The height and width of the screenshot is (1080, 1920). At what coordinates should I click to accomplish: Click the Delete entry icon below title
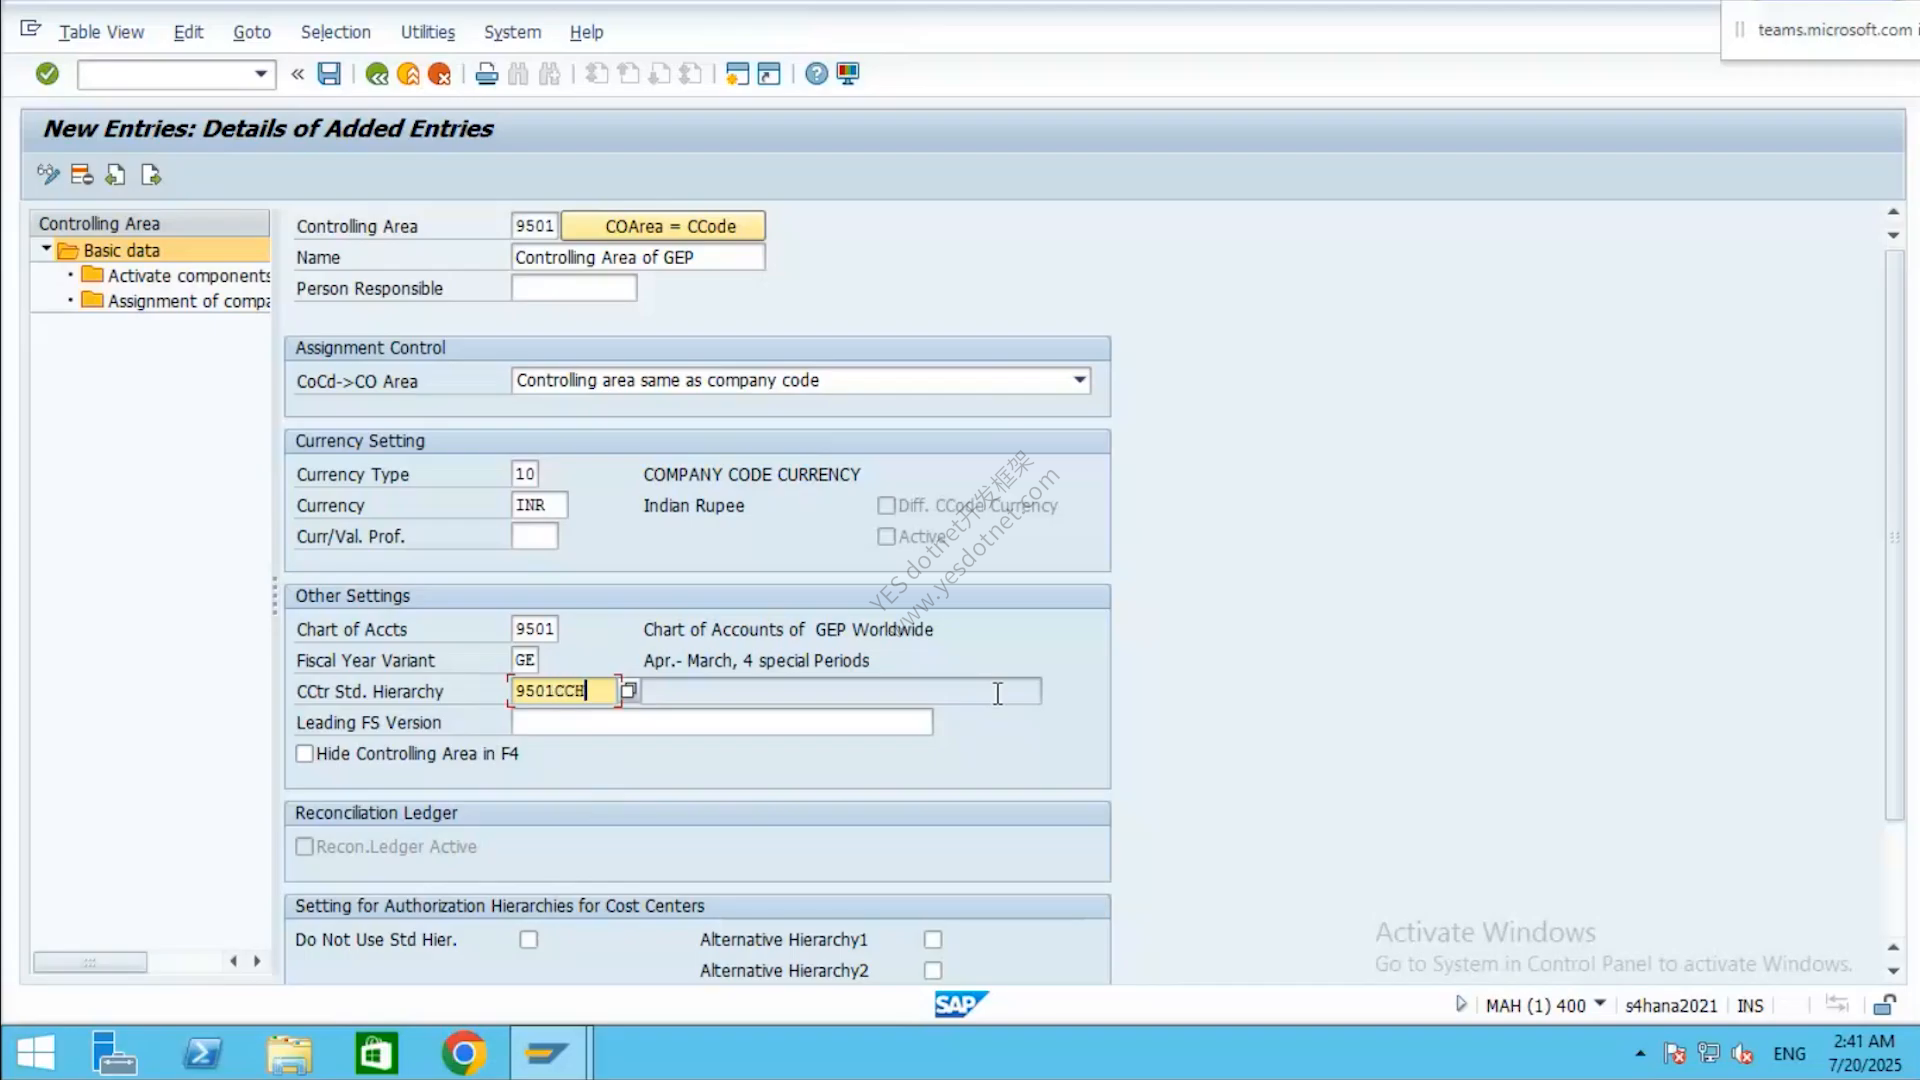tap(82, 175)
